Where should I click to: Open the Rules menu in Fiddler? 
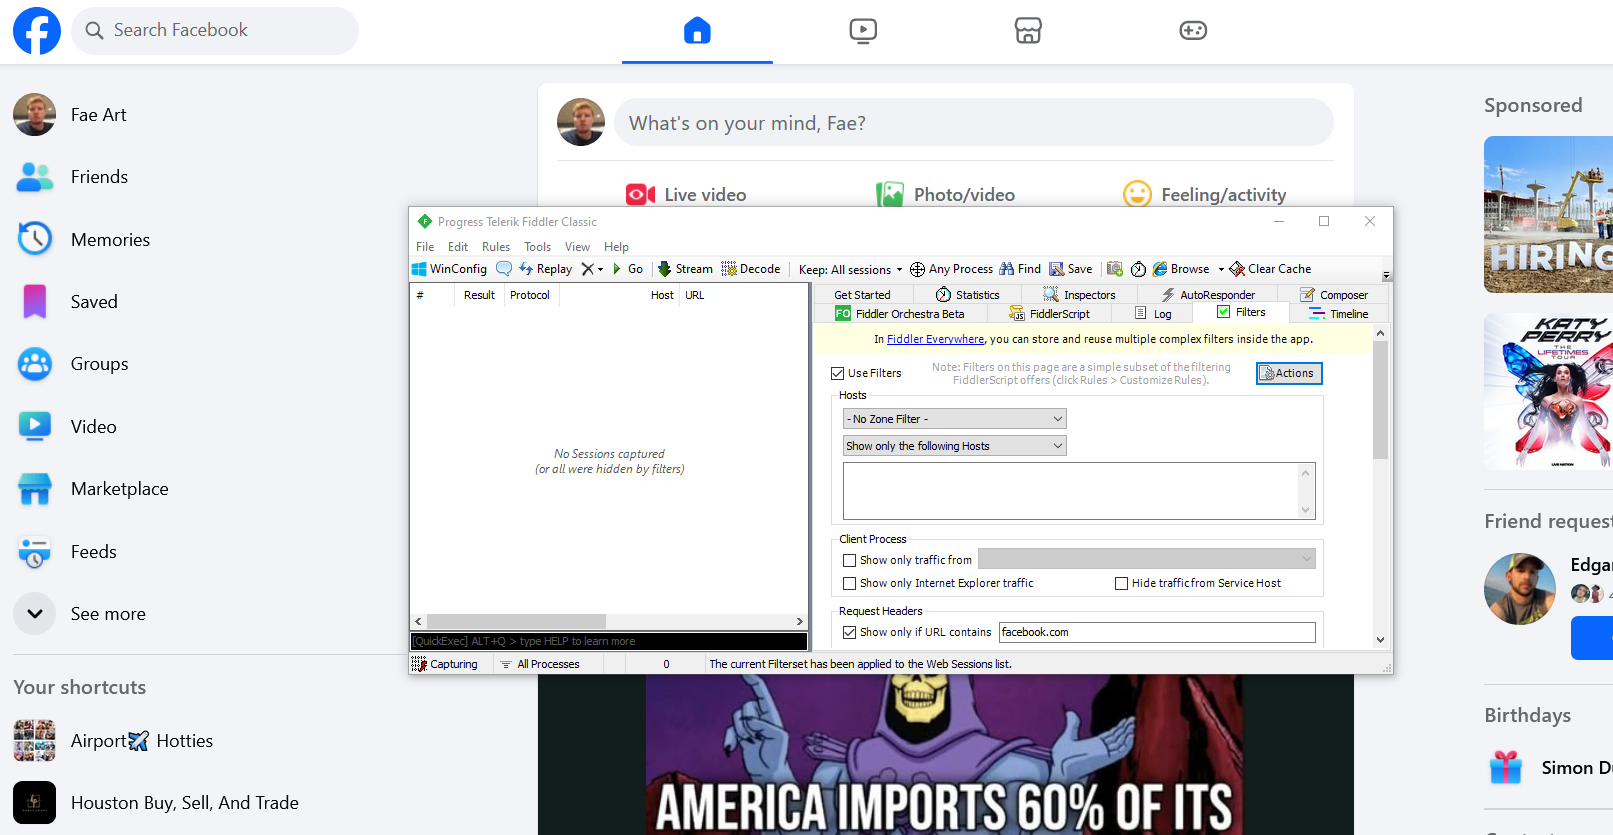pyautogui.click(x=496, y=247)
